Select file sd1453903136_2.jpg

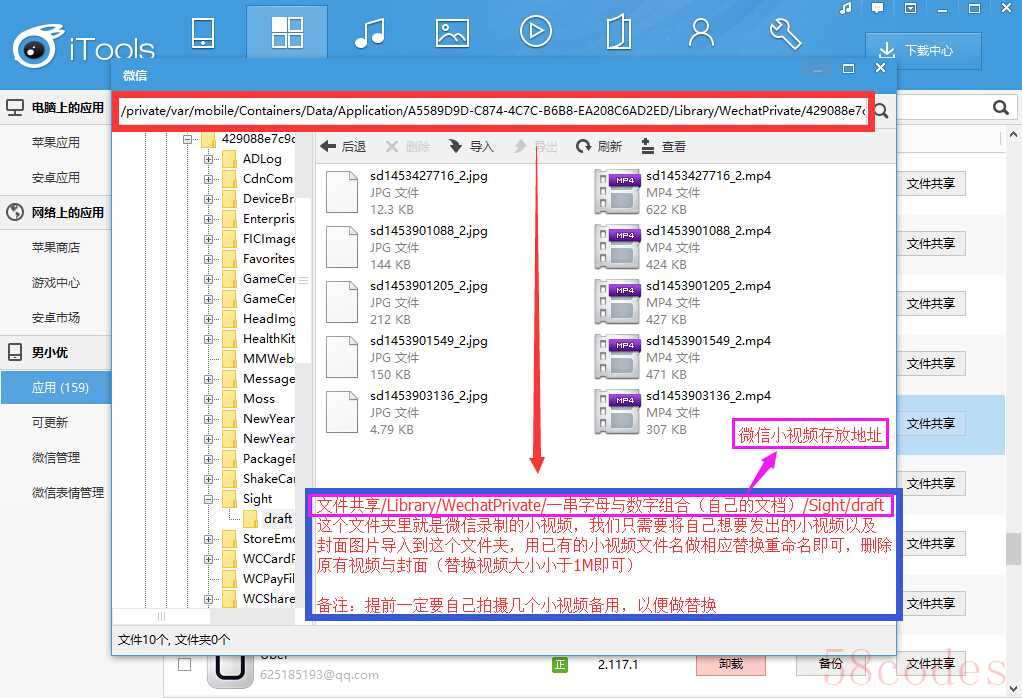point(407,413)
